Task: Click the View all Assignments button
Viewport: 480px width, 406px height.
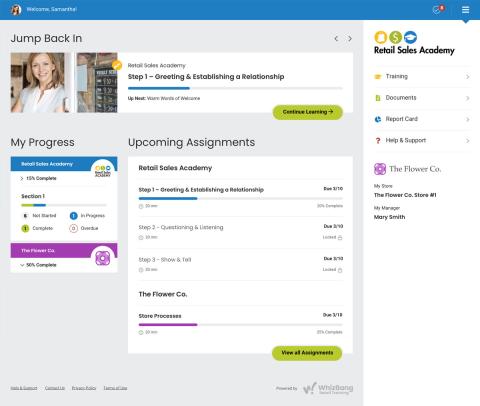Action: (307, 353)
